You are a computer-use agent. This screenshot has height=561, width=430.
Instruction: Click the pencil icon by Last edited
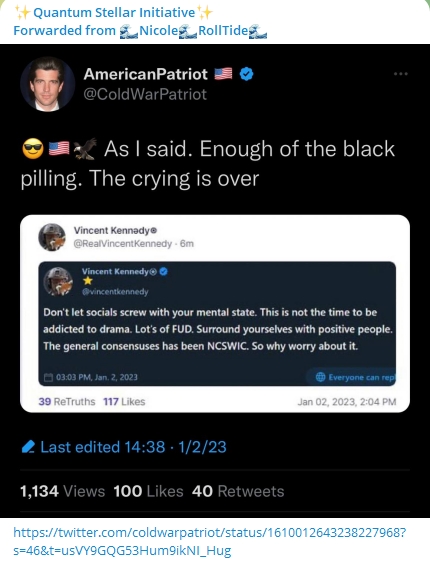tap(28, 447)
